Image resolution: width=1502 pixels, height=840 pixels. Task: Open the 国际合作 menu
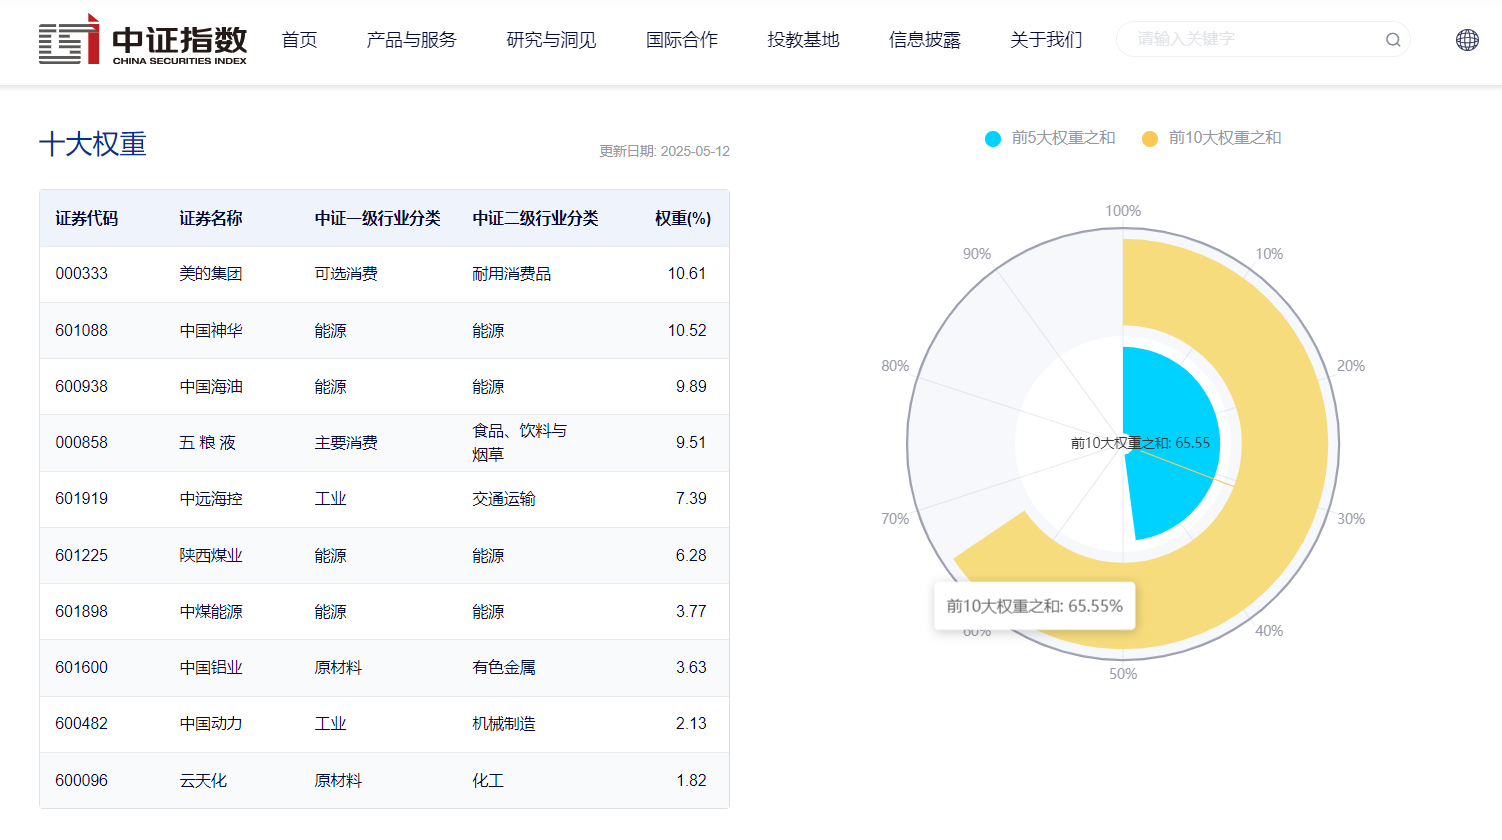682,39
